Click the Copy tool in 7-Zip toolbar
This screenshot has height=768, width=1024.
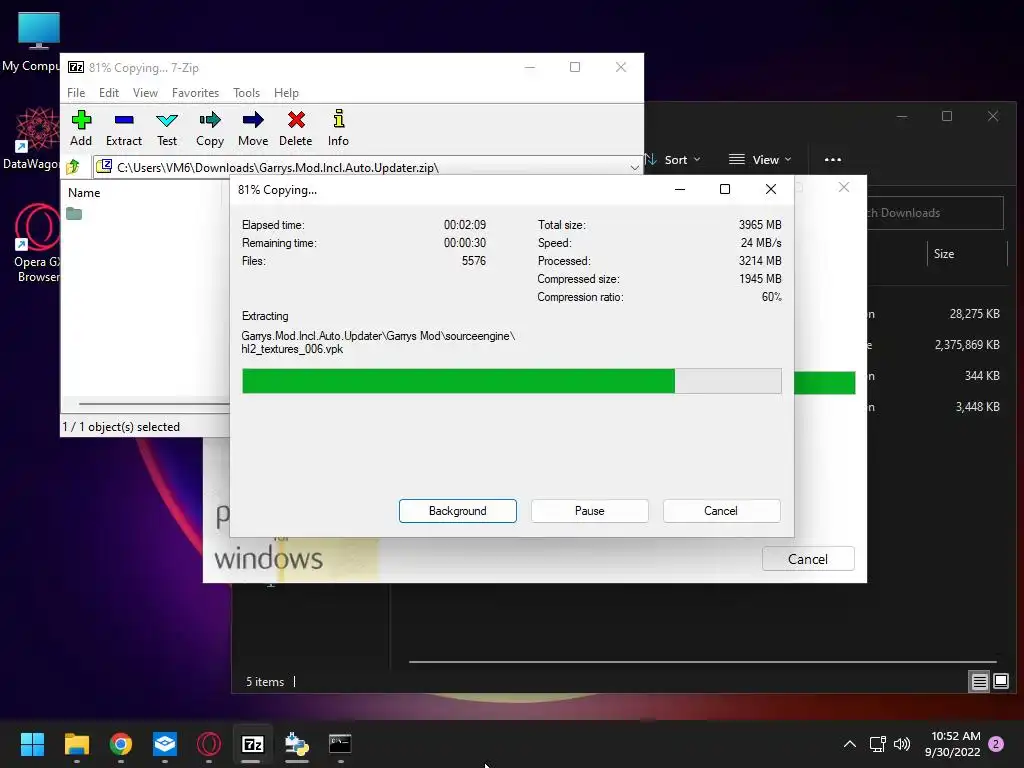point(210,128)
